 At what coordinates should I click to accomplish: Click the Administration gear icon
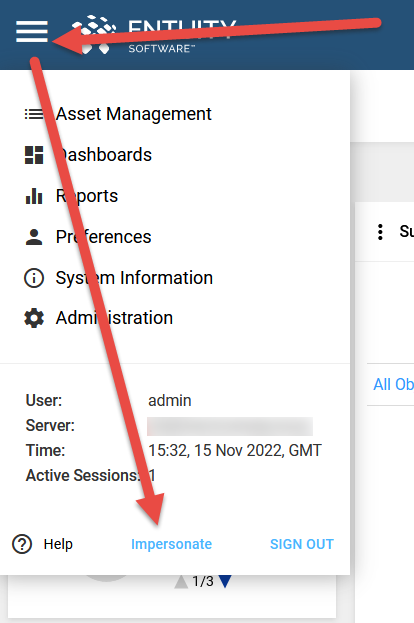(34, 318)
